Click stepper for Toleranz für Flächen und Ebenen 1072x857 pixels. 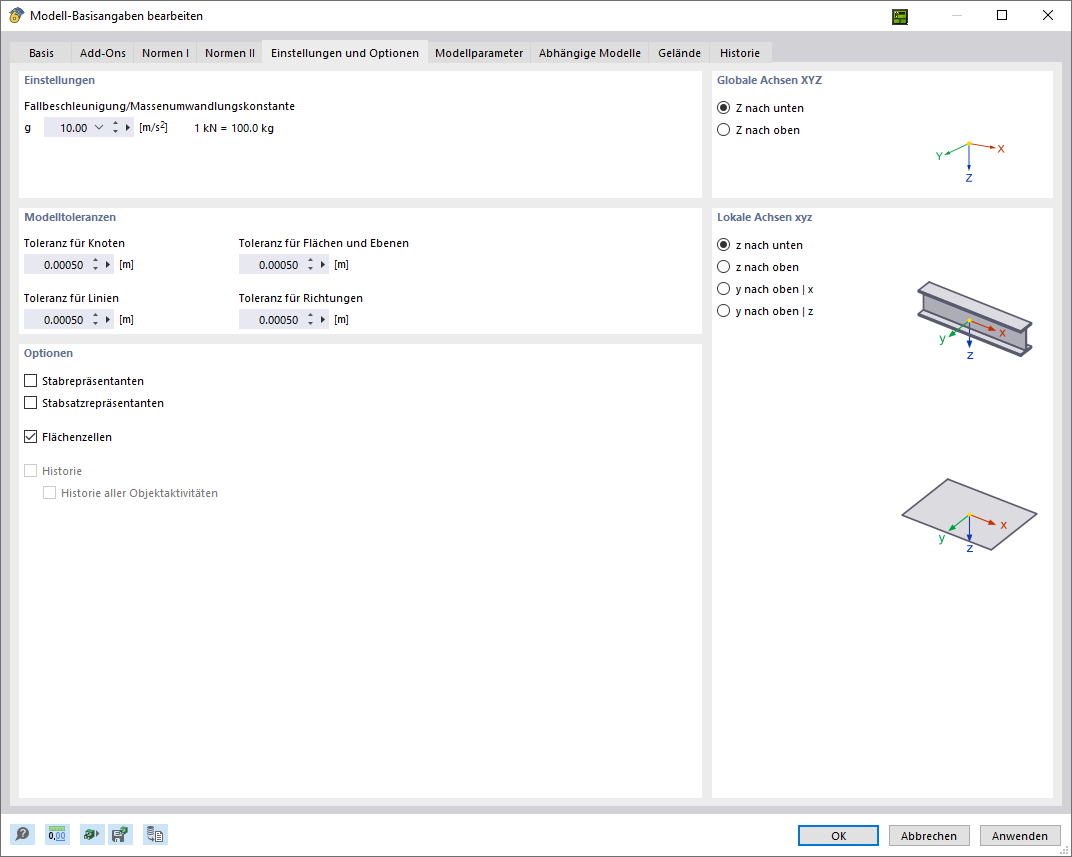coord(310,264)
